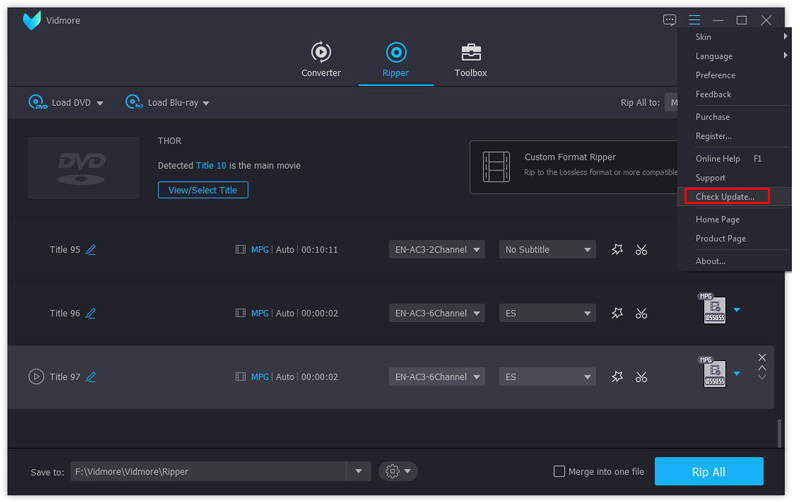The height and width of the screenshot is (502, 800).
Task: Switch to the Converter tab
Action: coord(321,60)
